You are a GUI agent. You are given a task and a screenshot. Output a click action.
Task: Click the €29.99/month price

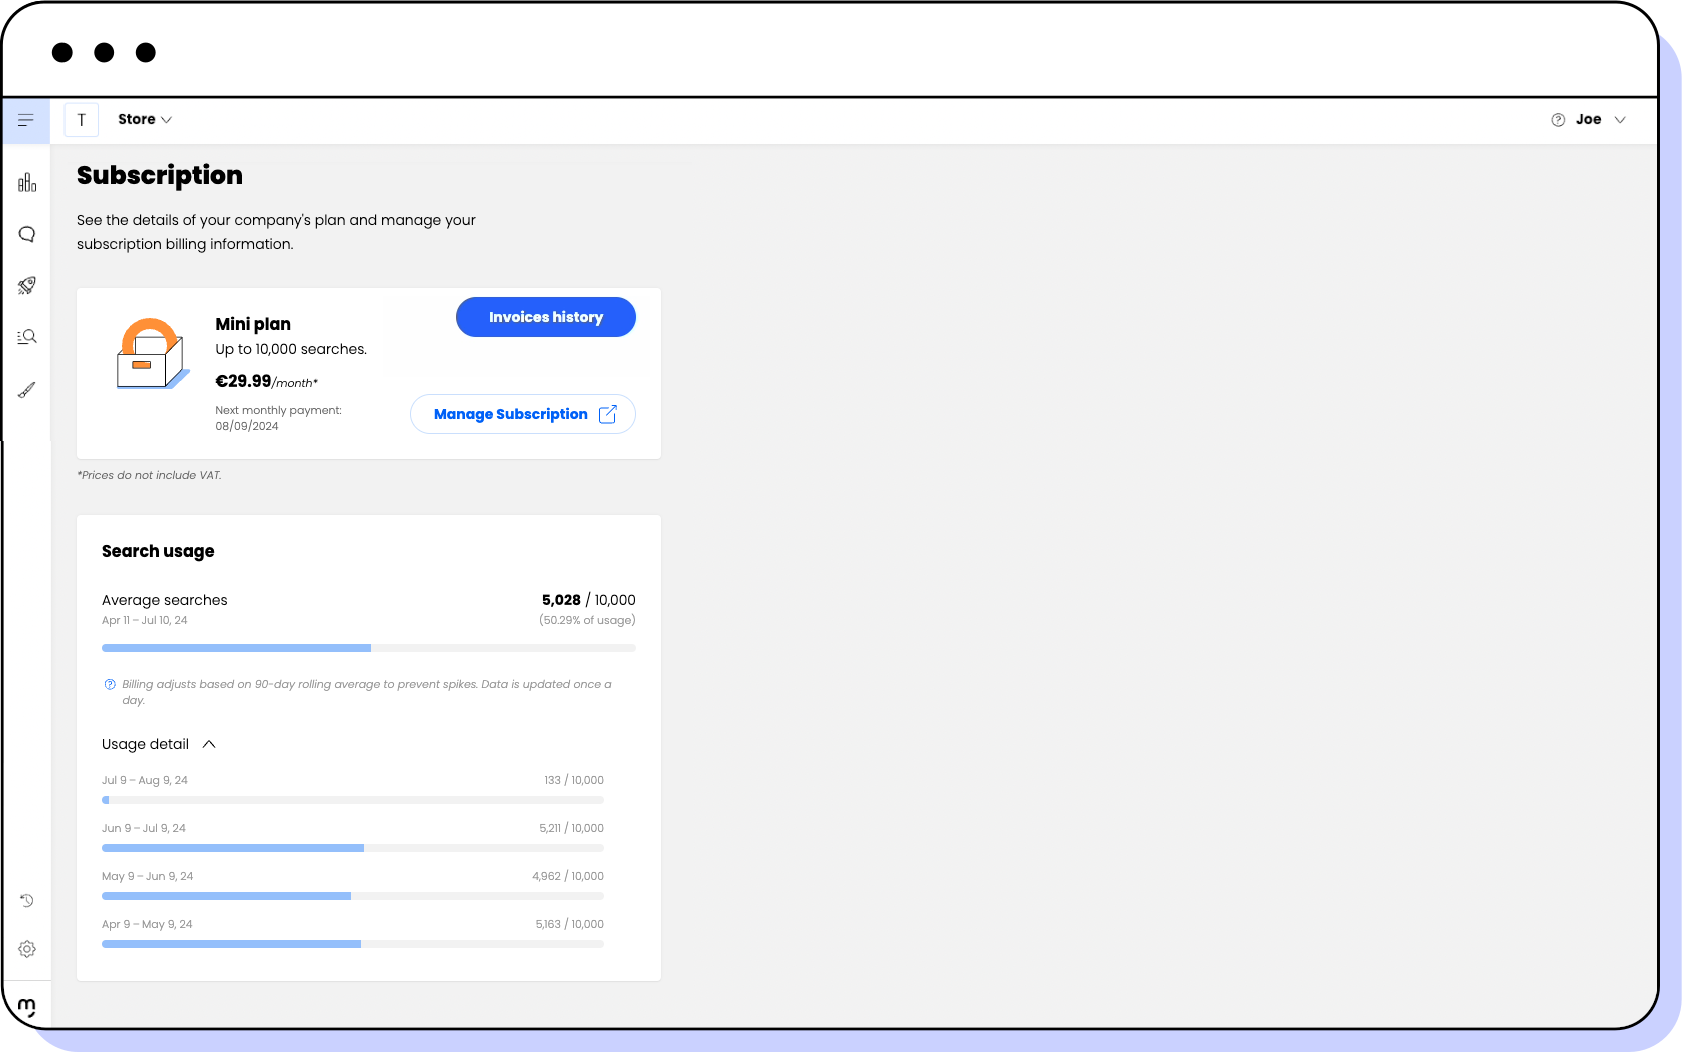point(267,381)
